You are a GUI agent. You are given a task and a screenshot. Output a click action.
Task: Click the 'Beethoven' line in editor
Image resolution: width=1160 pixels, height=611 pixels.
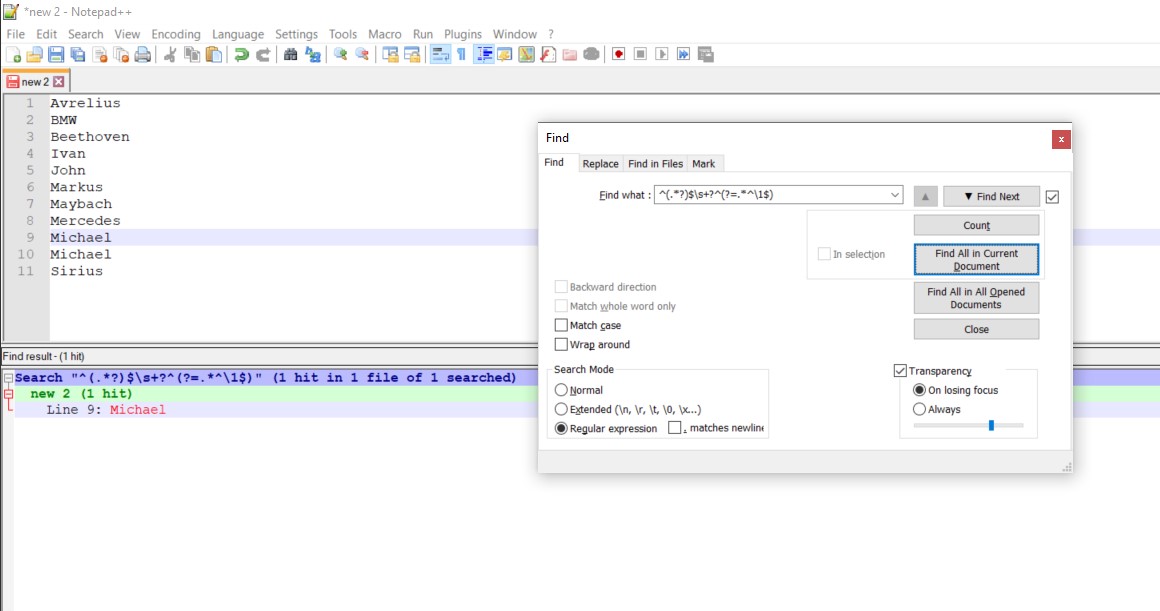point(90,137)
